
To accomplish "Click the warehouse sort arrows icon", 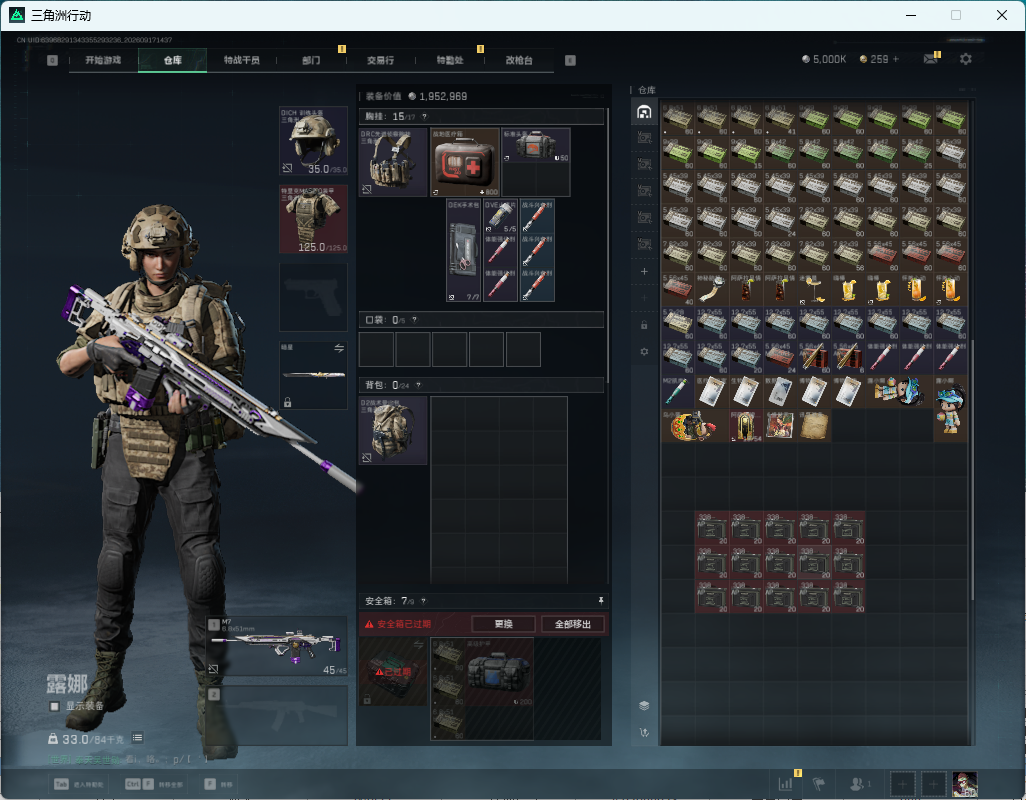I will [x=644, y=732].
